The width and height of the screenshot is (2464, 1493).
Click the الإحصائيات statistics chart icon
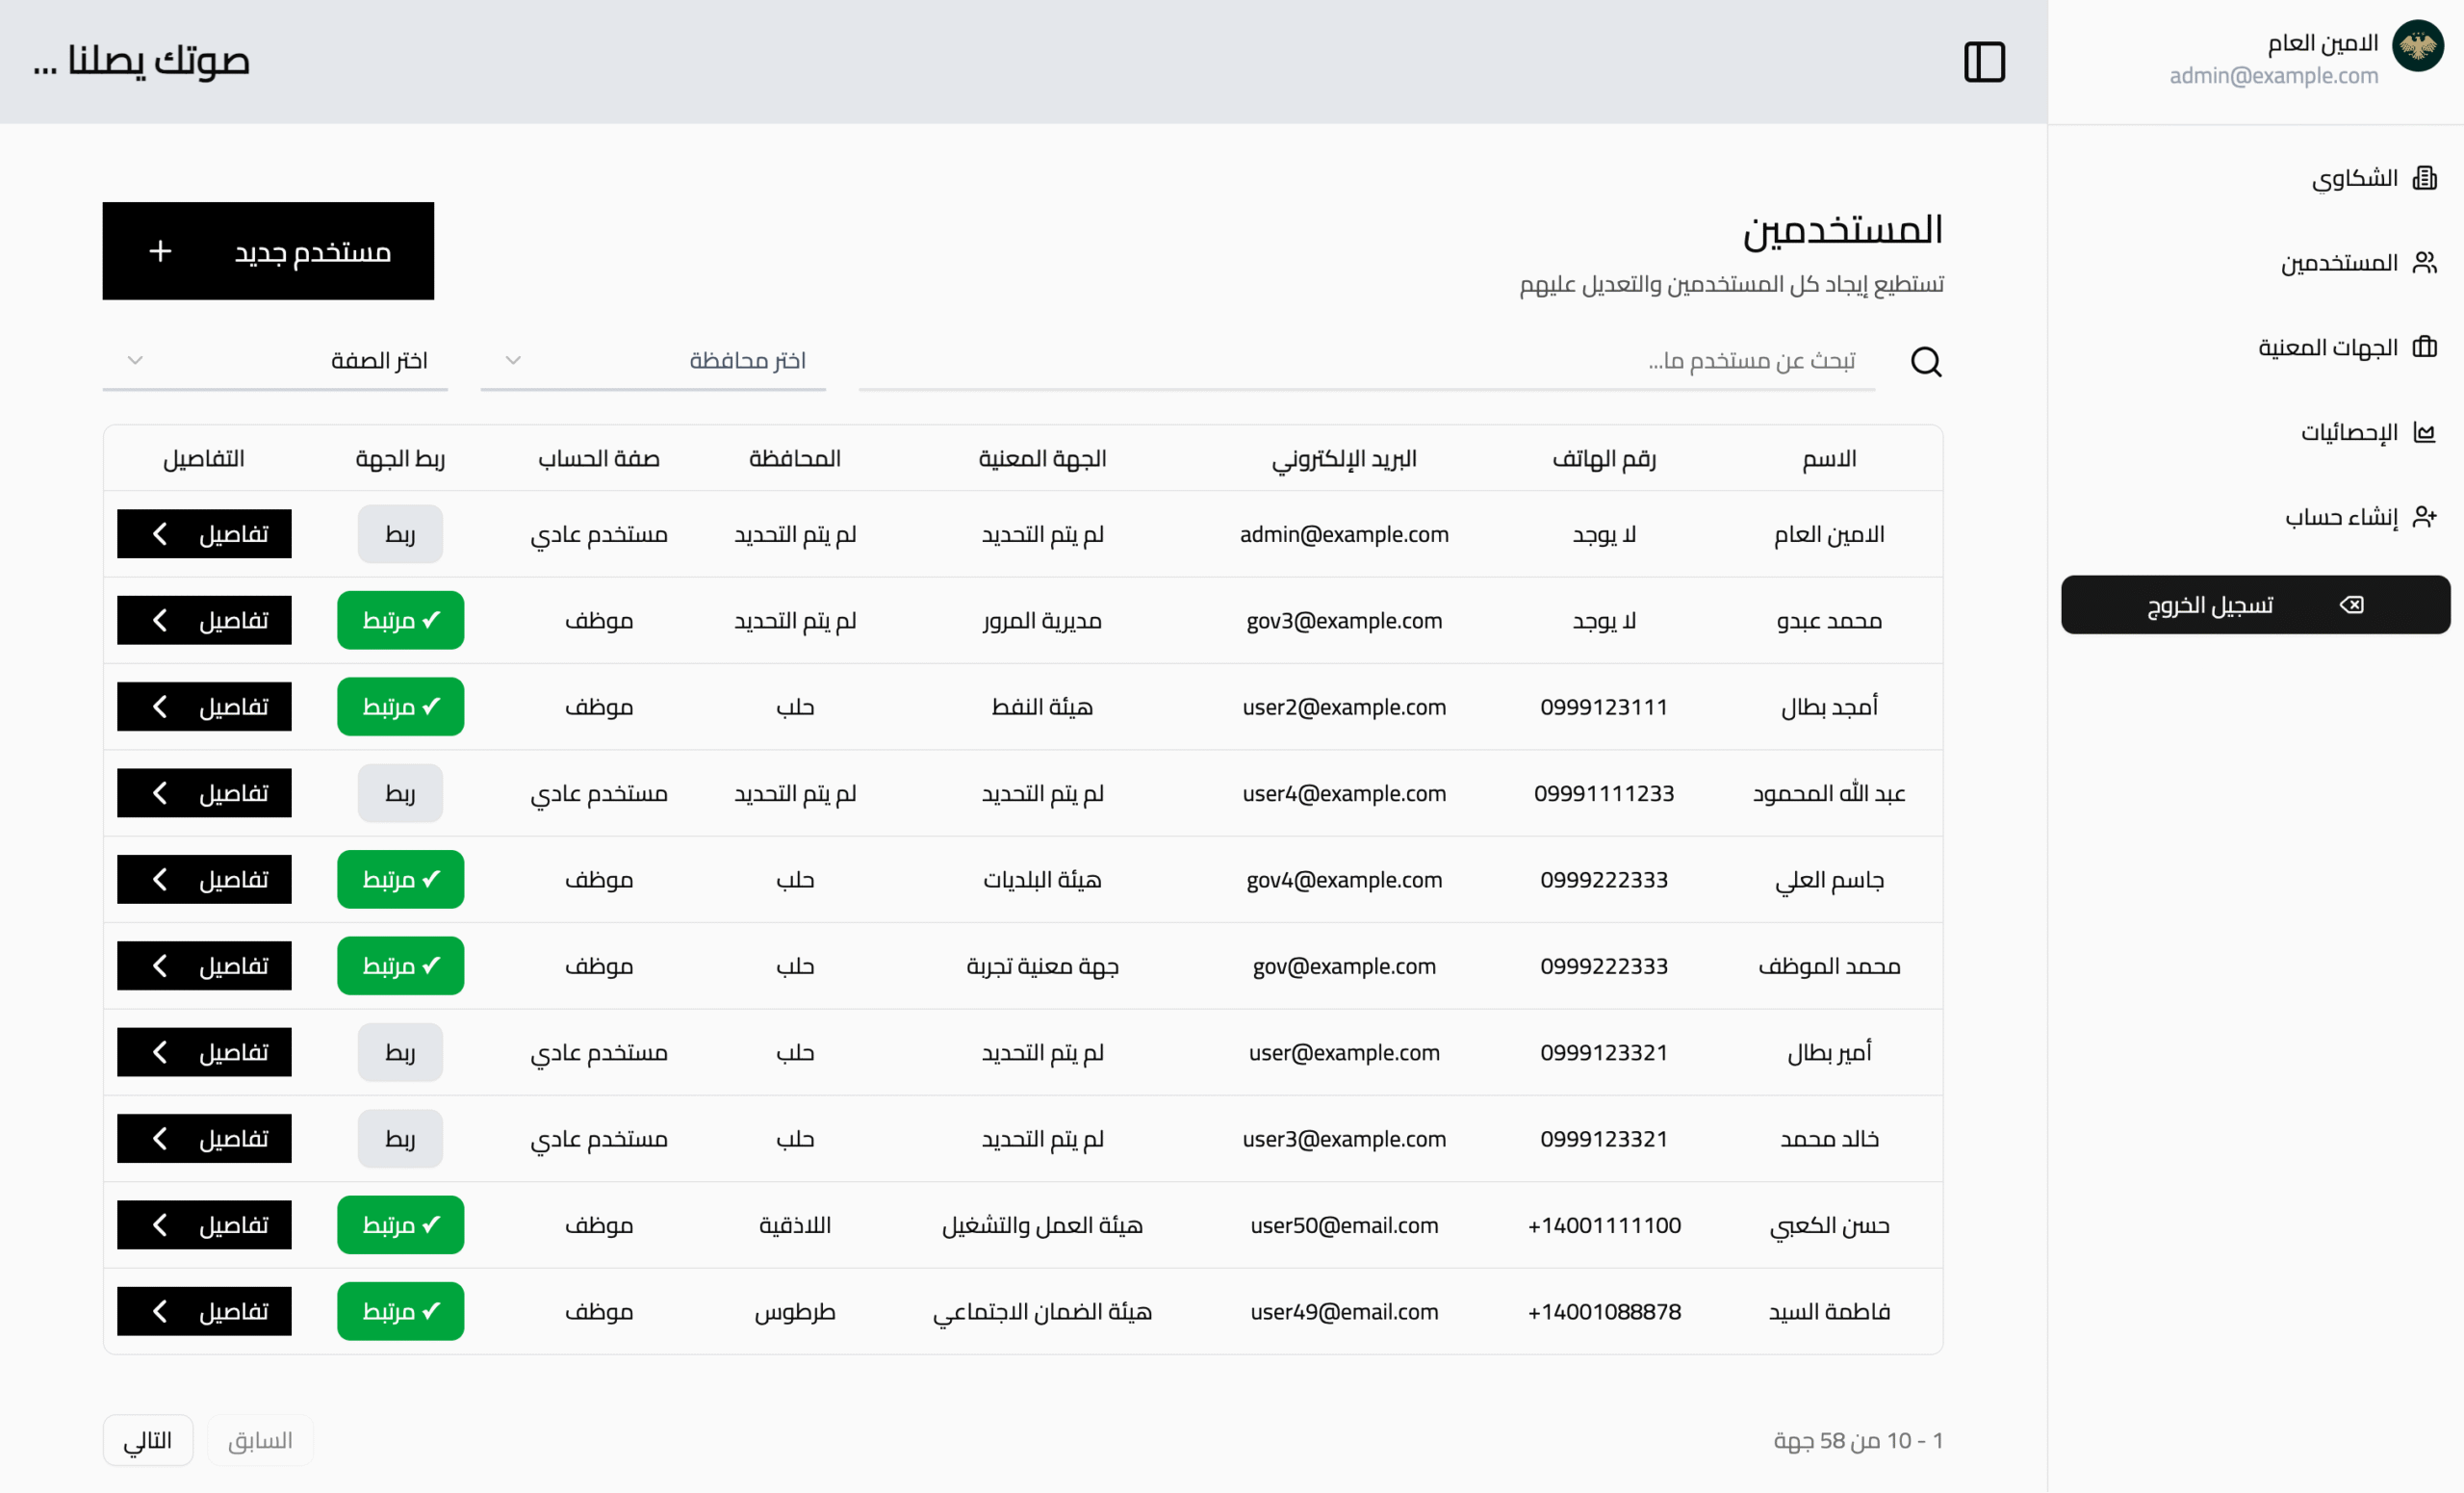point(2424,432)
